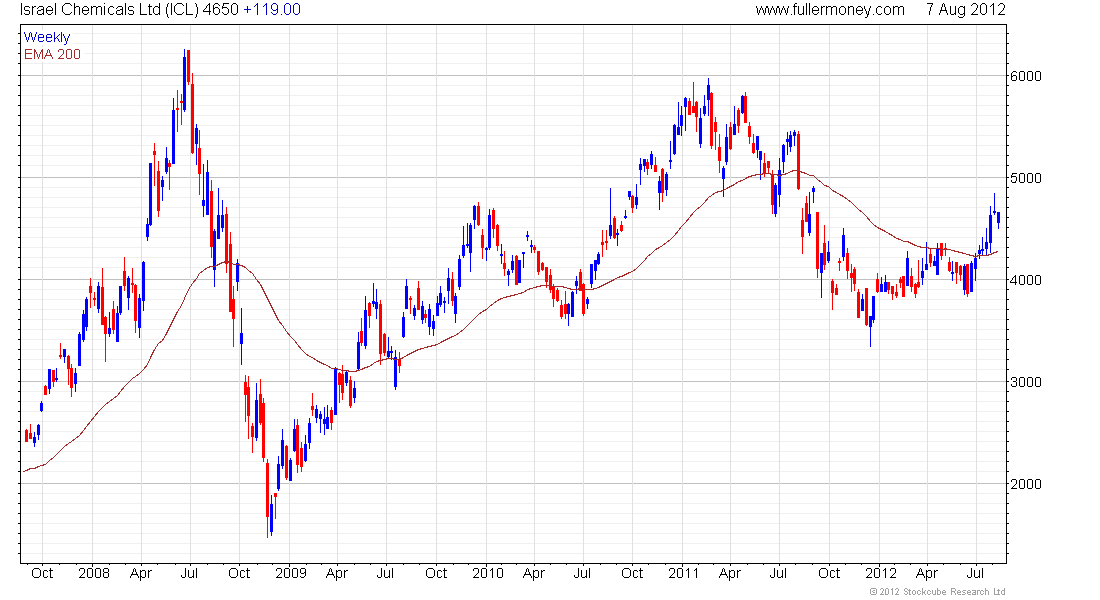The width and height of the screenshot is (1100, 600).
Task: Click the +119.00 price change value
Action: [271, 10]
